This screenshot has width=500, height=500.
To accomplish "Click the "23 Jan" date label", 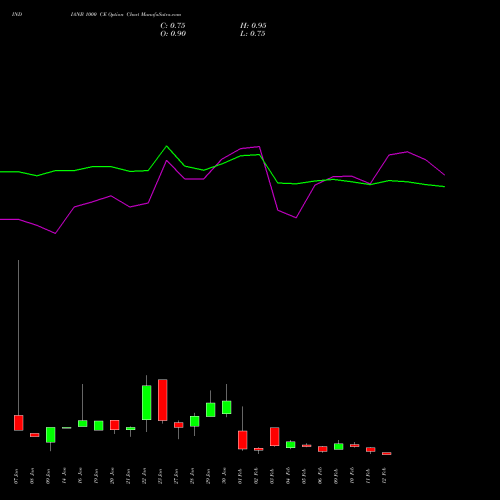I will (160, 476).
